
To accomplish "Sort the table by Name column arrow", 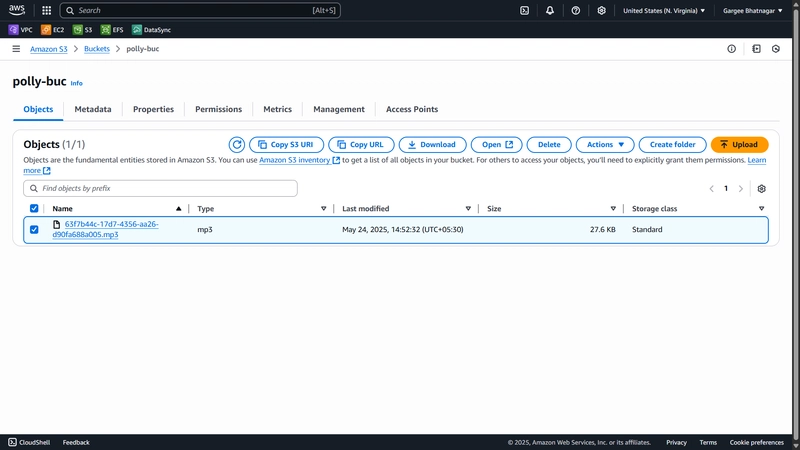I will [179, 209].
